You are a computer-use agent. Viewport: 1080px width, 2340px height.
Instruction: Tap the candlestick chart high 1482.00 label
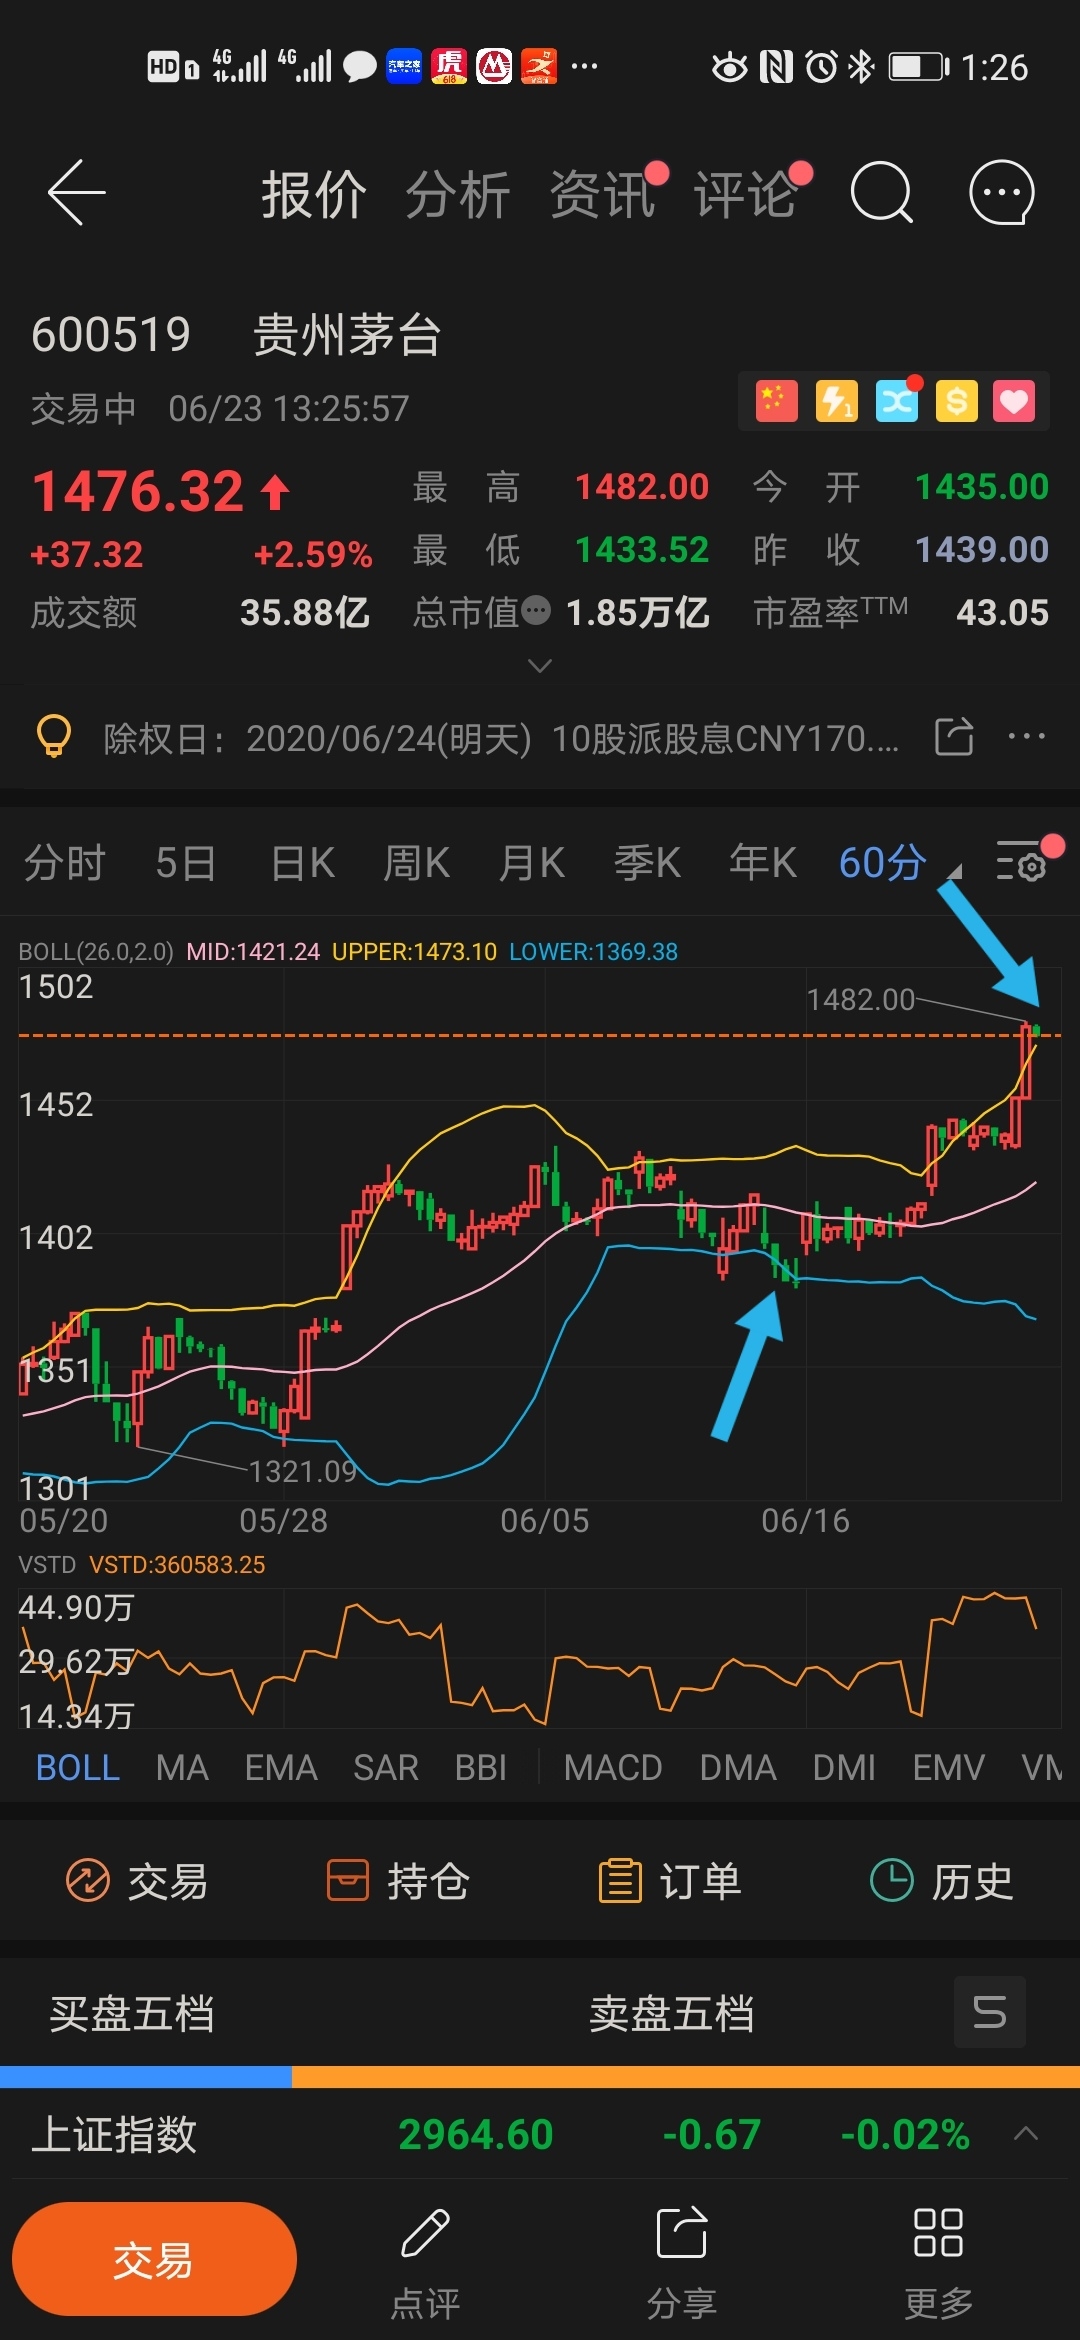click(x=860, y=999)
